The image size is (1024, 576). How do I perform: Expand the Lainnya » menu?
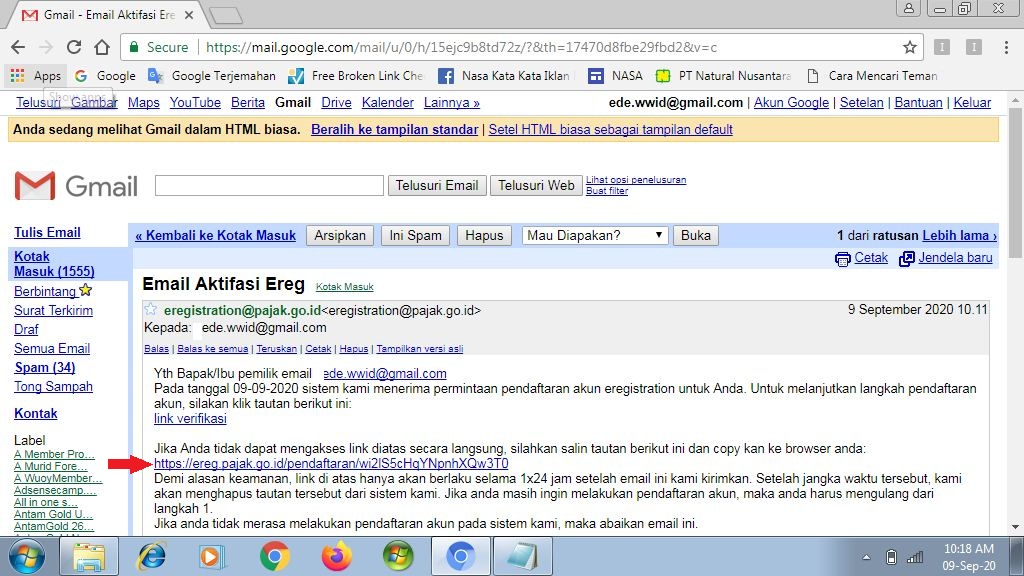(x=452, y=103)
